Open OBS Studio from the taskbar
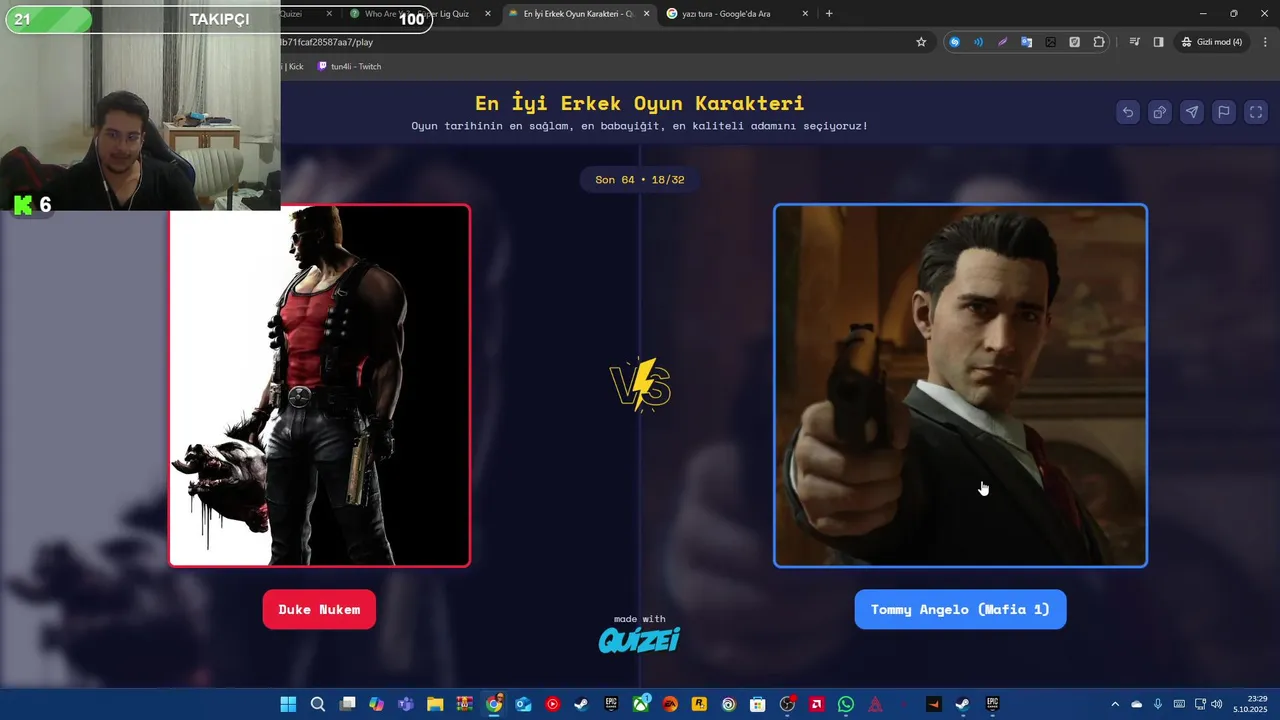This screenshot has width=1280, height=720. coord(787,704)
